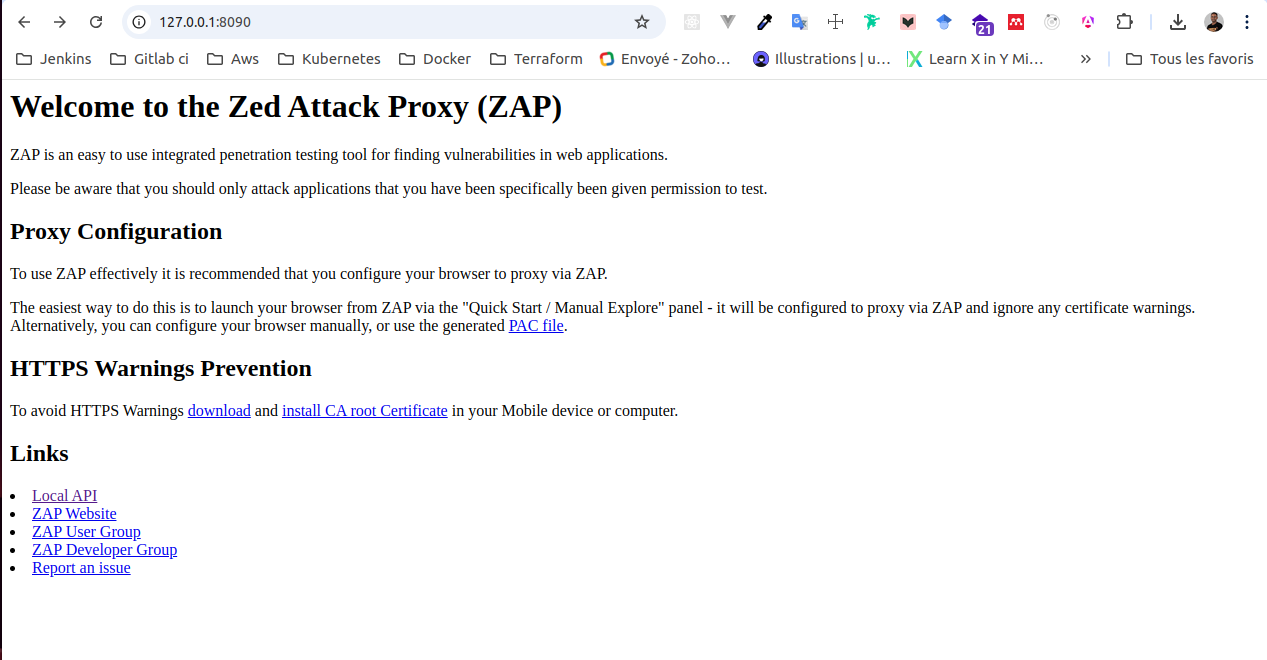Open the Extensions puzzle-piece menu
Viewport: 1267px width, 660px height.
click(1124, 22)
